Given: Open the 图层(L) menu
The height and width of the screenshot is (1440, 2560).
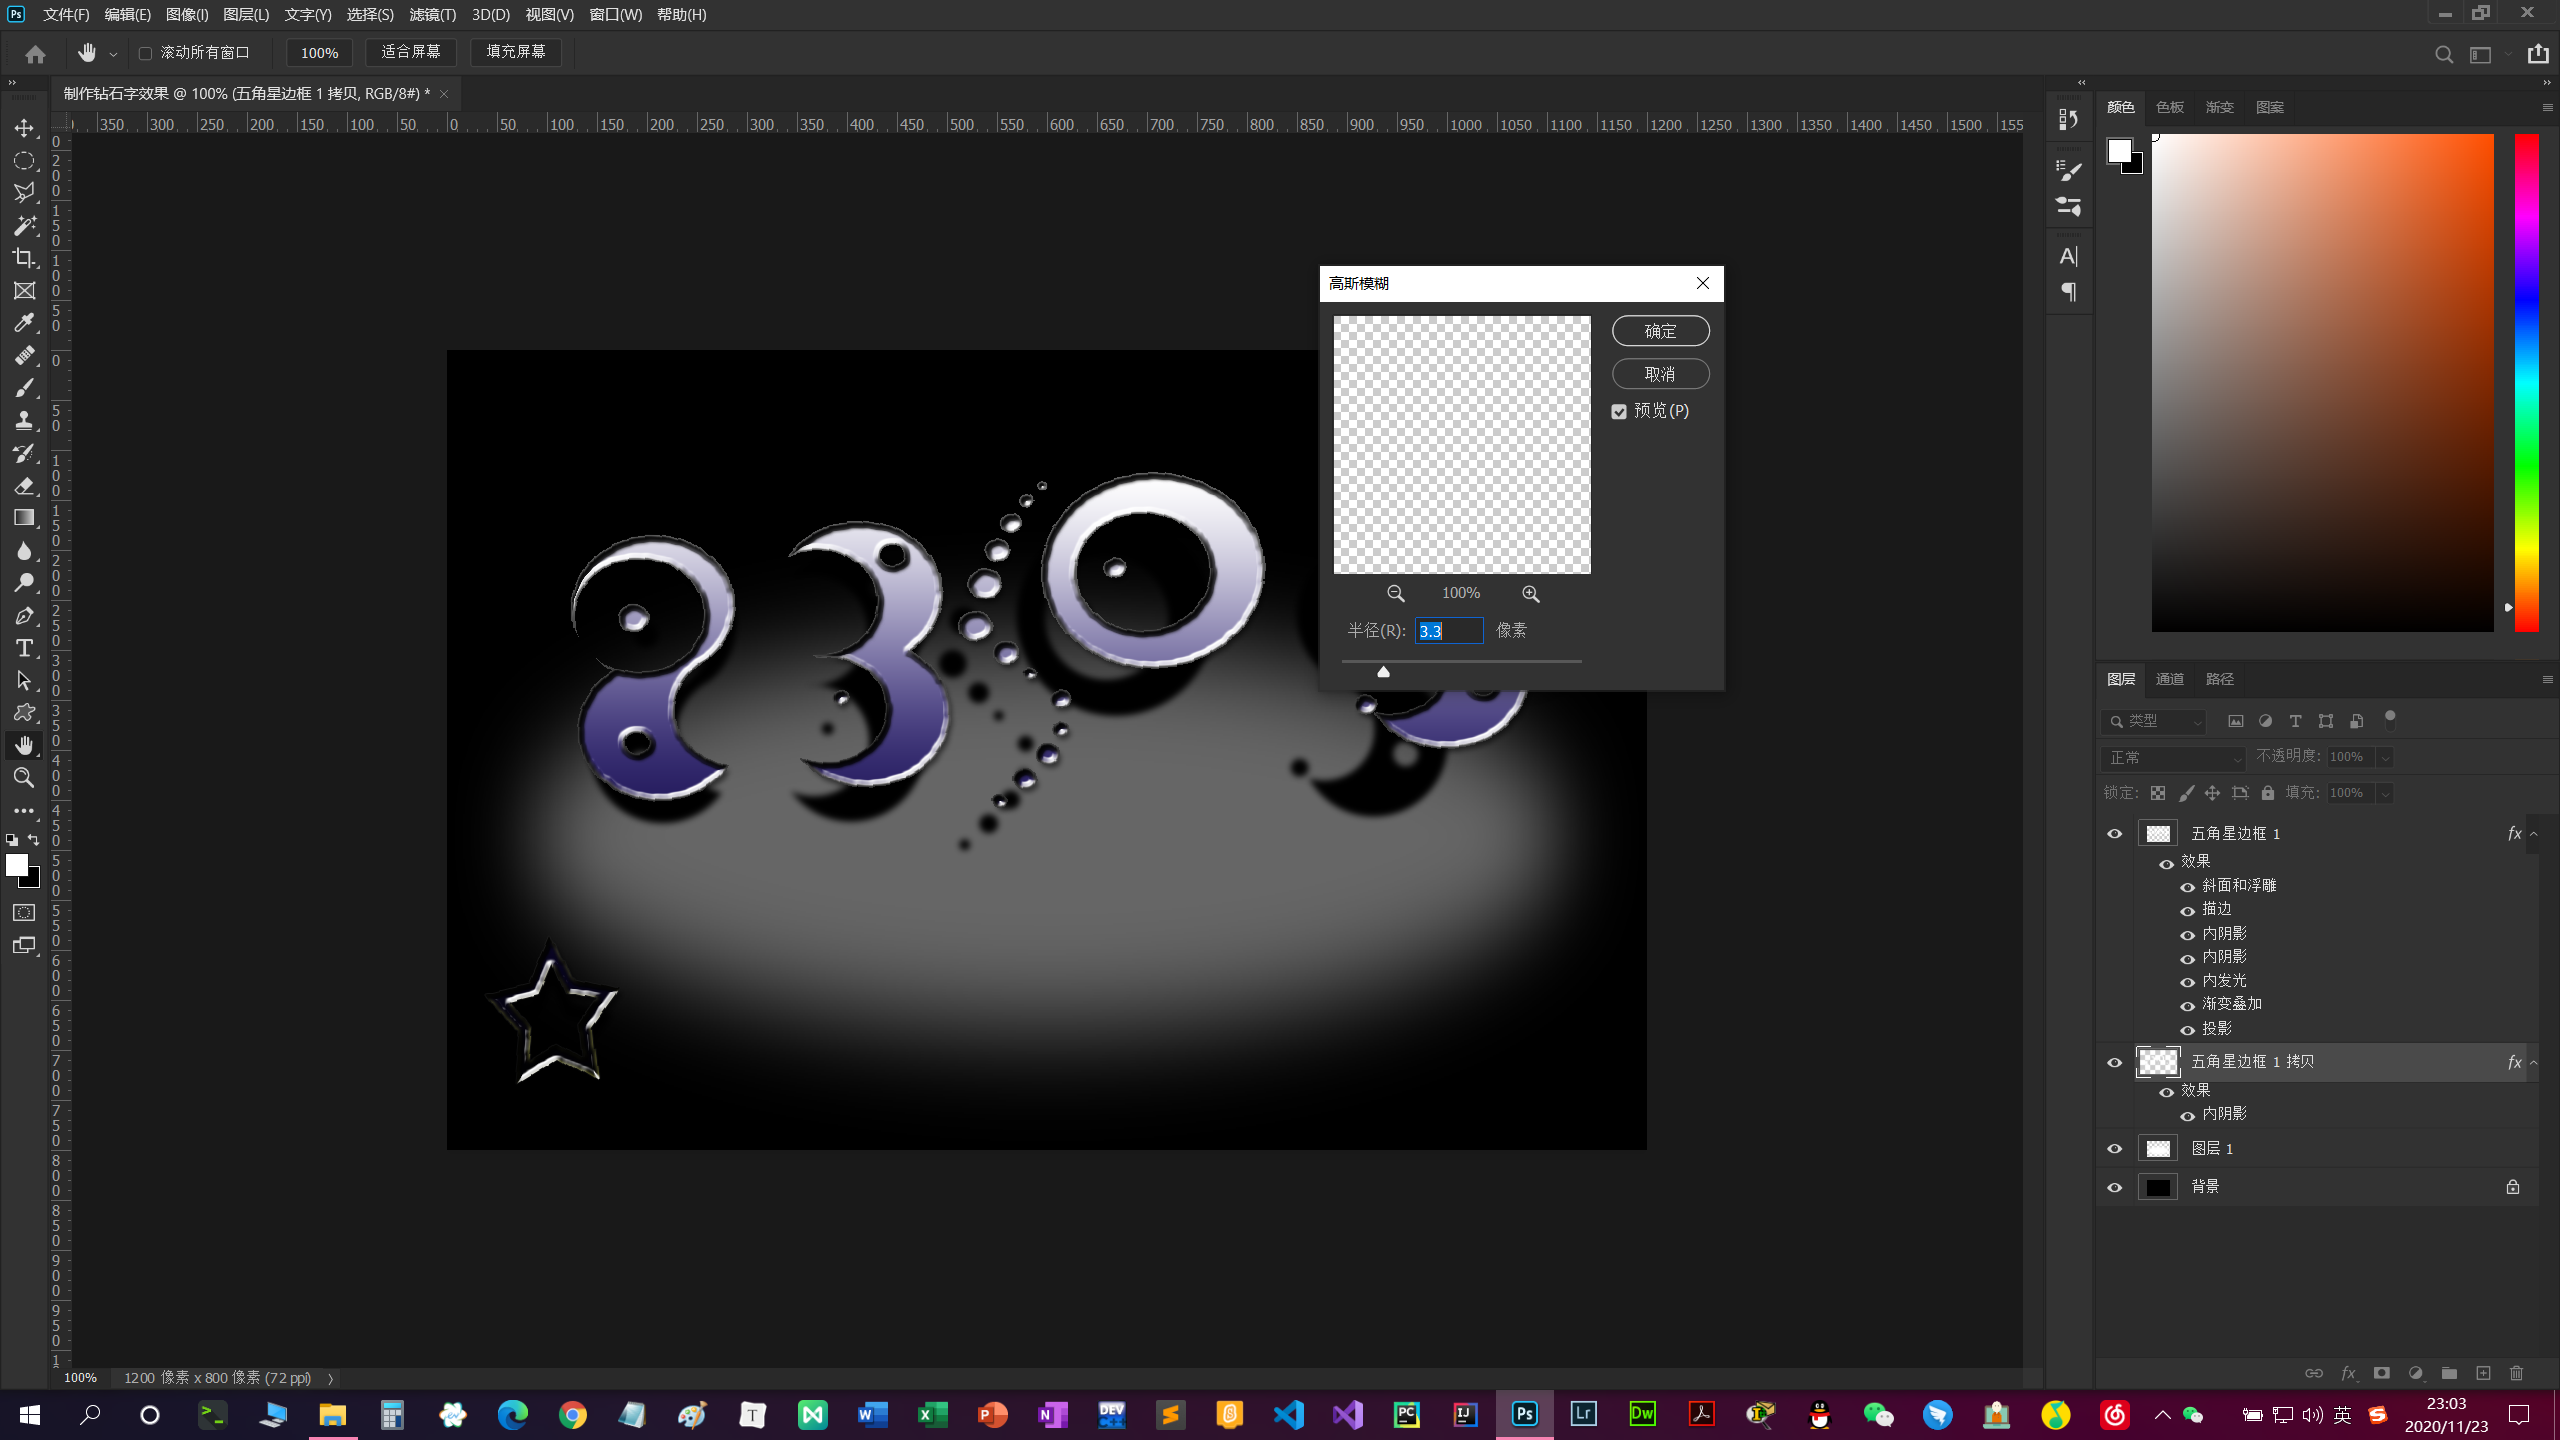Looking at the screenshot, I should click(246, 15).
